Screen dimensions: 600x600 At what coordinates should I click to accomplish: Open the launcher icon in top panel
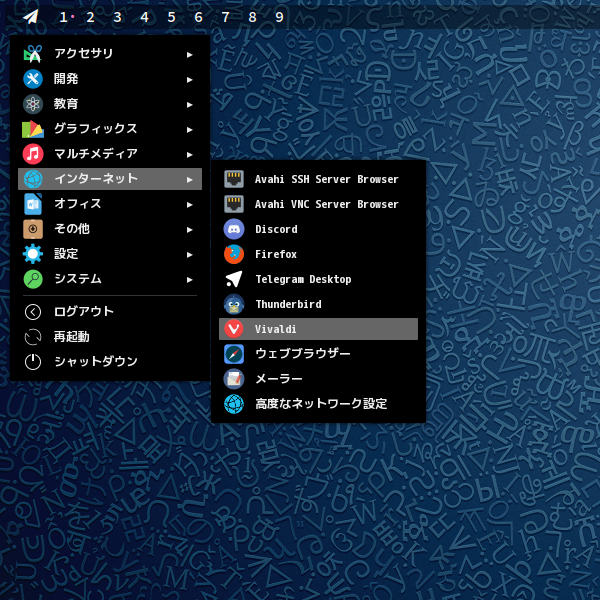31,17
